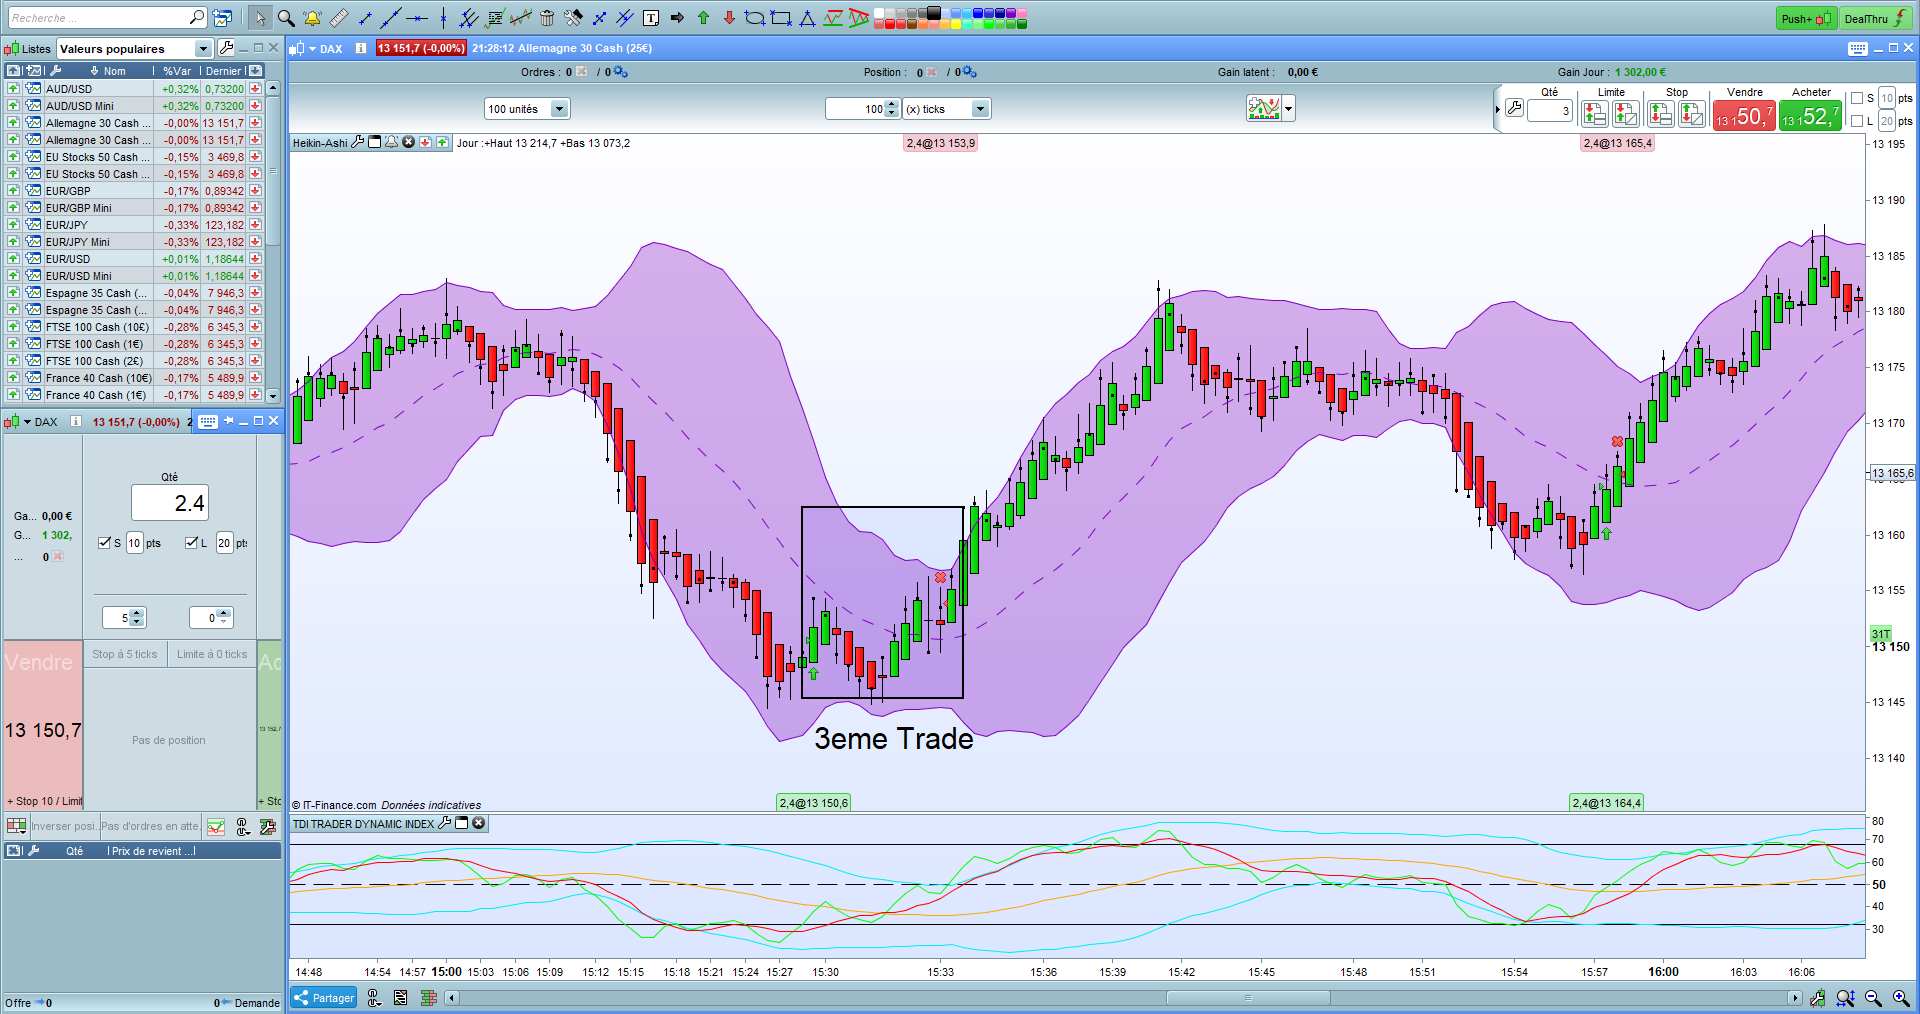Screen dimensions: 1920x1014
Task: Toggle the DealThru button
Action: point(1876,18)
